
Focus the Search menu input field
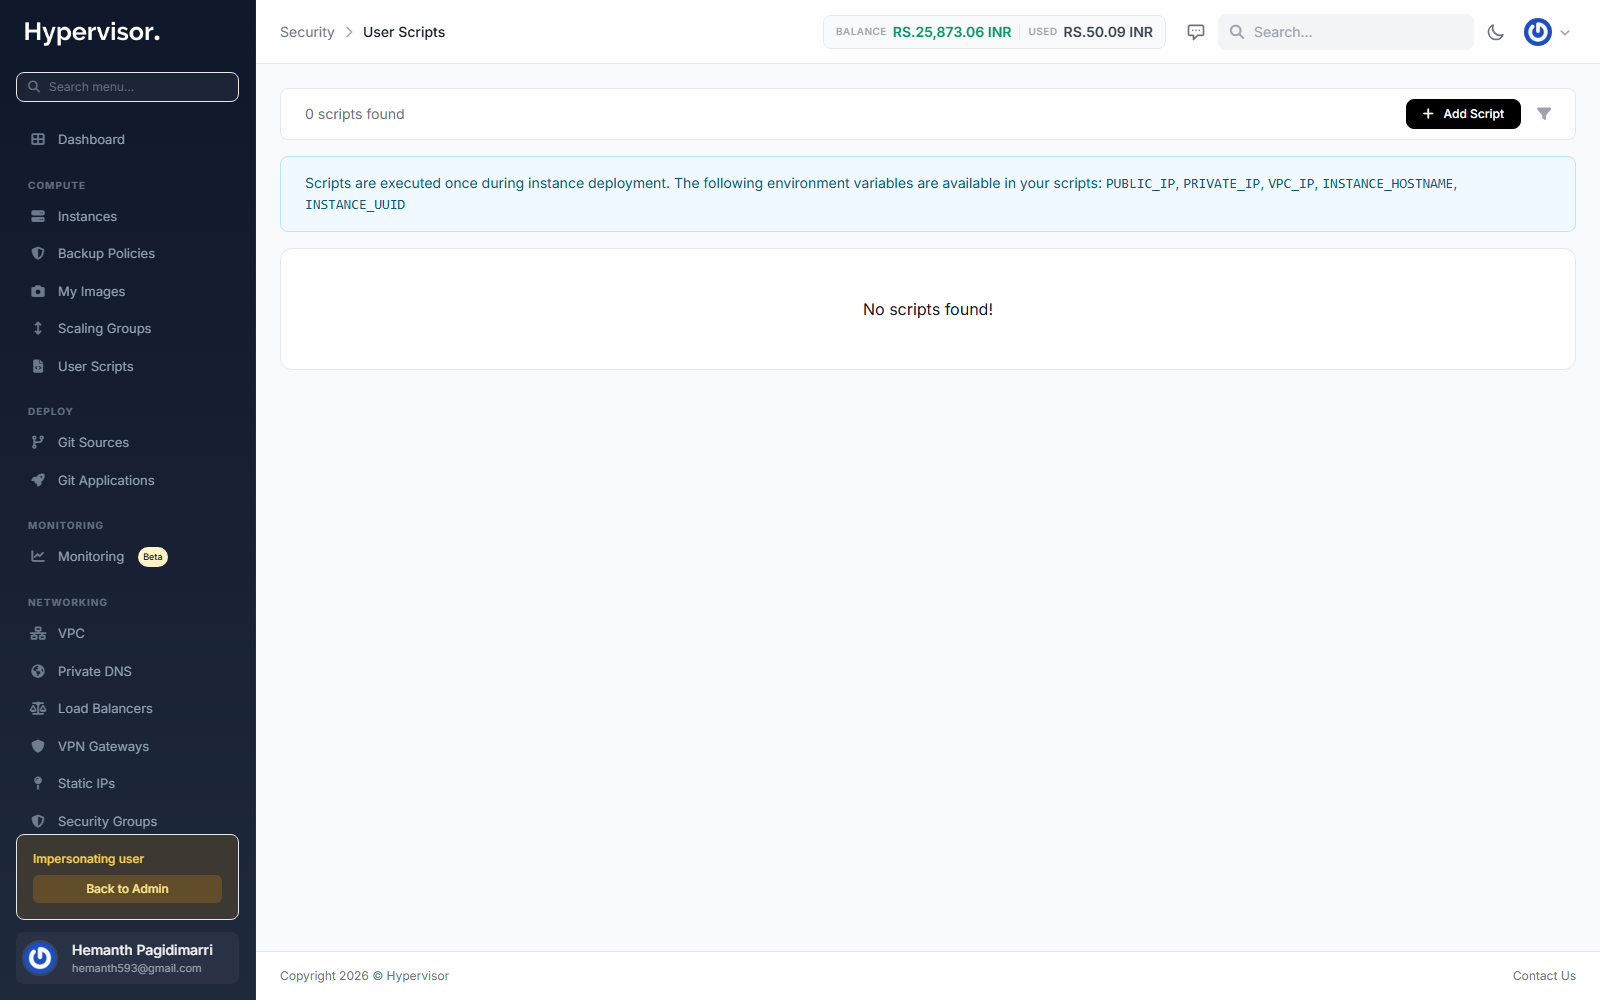[127, 87]
